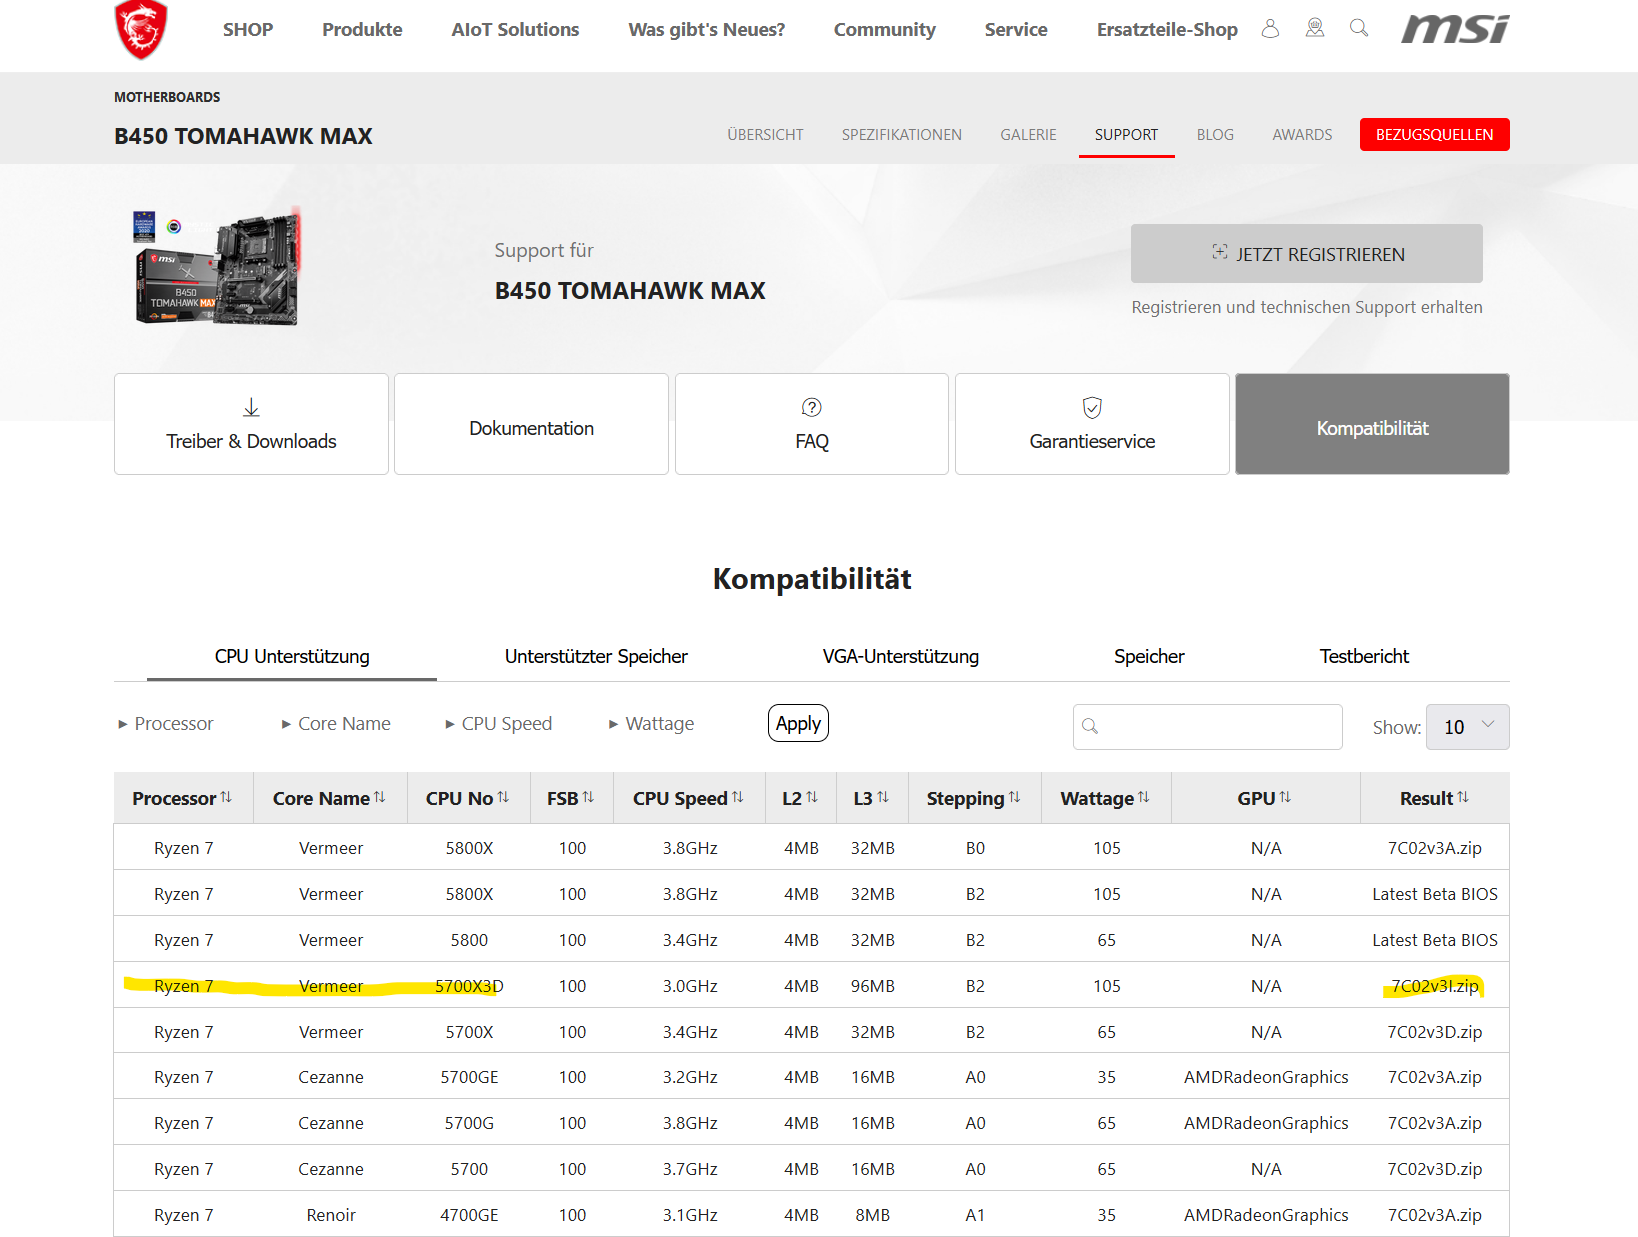This screenshot has width=1638, height=1237.
Task: Open Was gibt's Neues? menu
Action: (706, 30)
